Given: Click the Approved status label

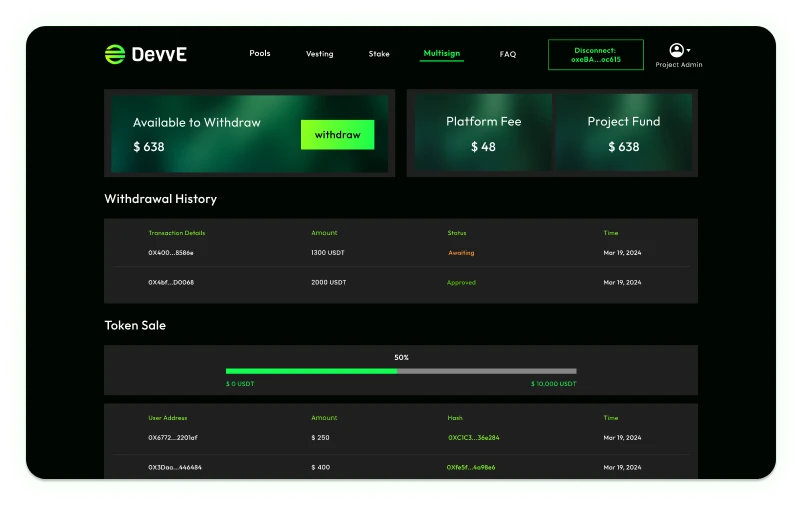Looking at the screenshot, I should tap(461, 283).
